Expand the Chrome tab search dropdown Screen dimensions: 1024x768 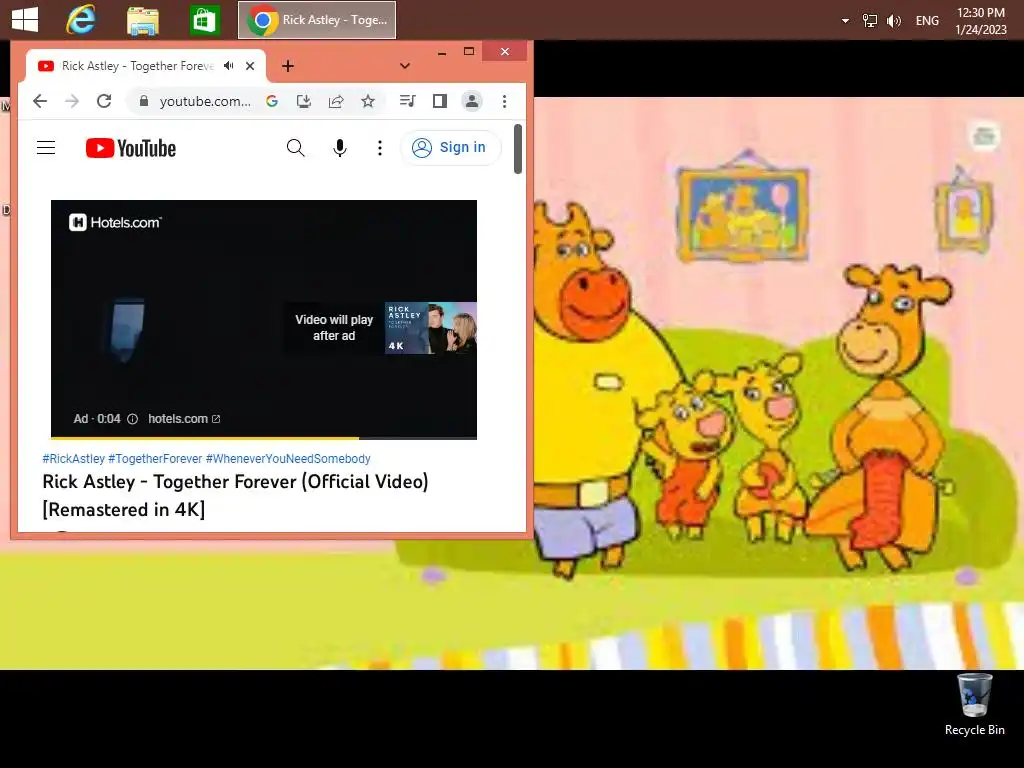pyautogui.click(x=405, y=66)
